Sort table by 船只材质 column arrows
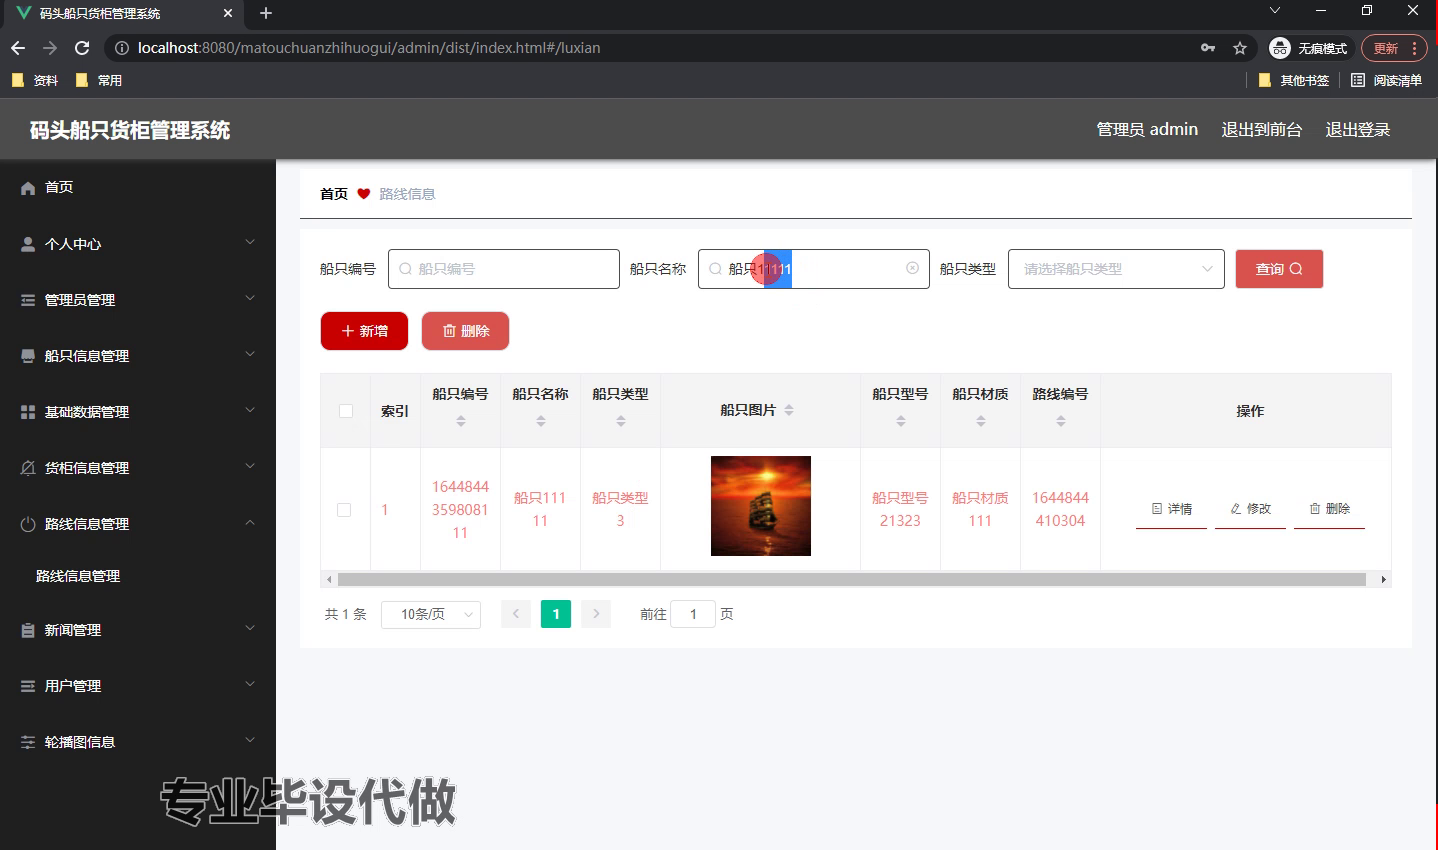The height and width of the screenshot is (850, 1438). point(981,422)
